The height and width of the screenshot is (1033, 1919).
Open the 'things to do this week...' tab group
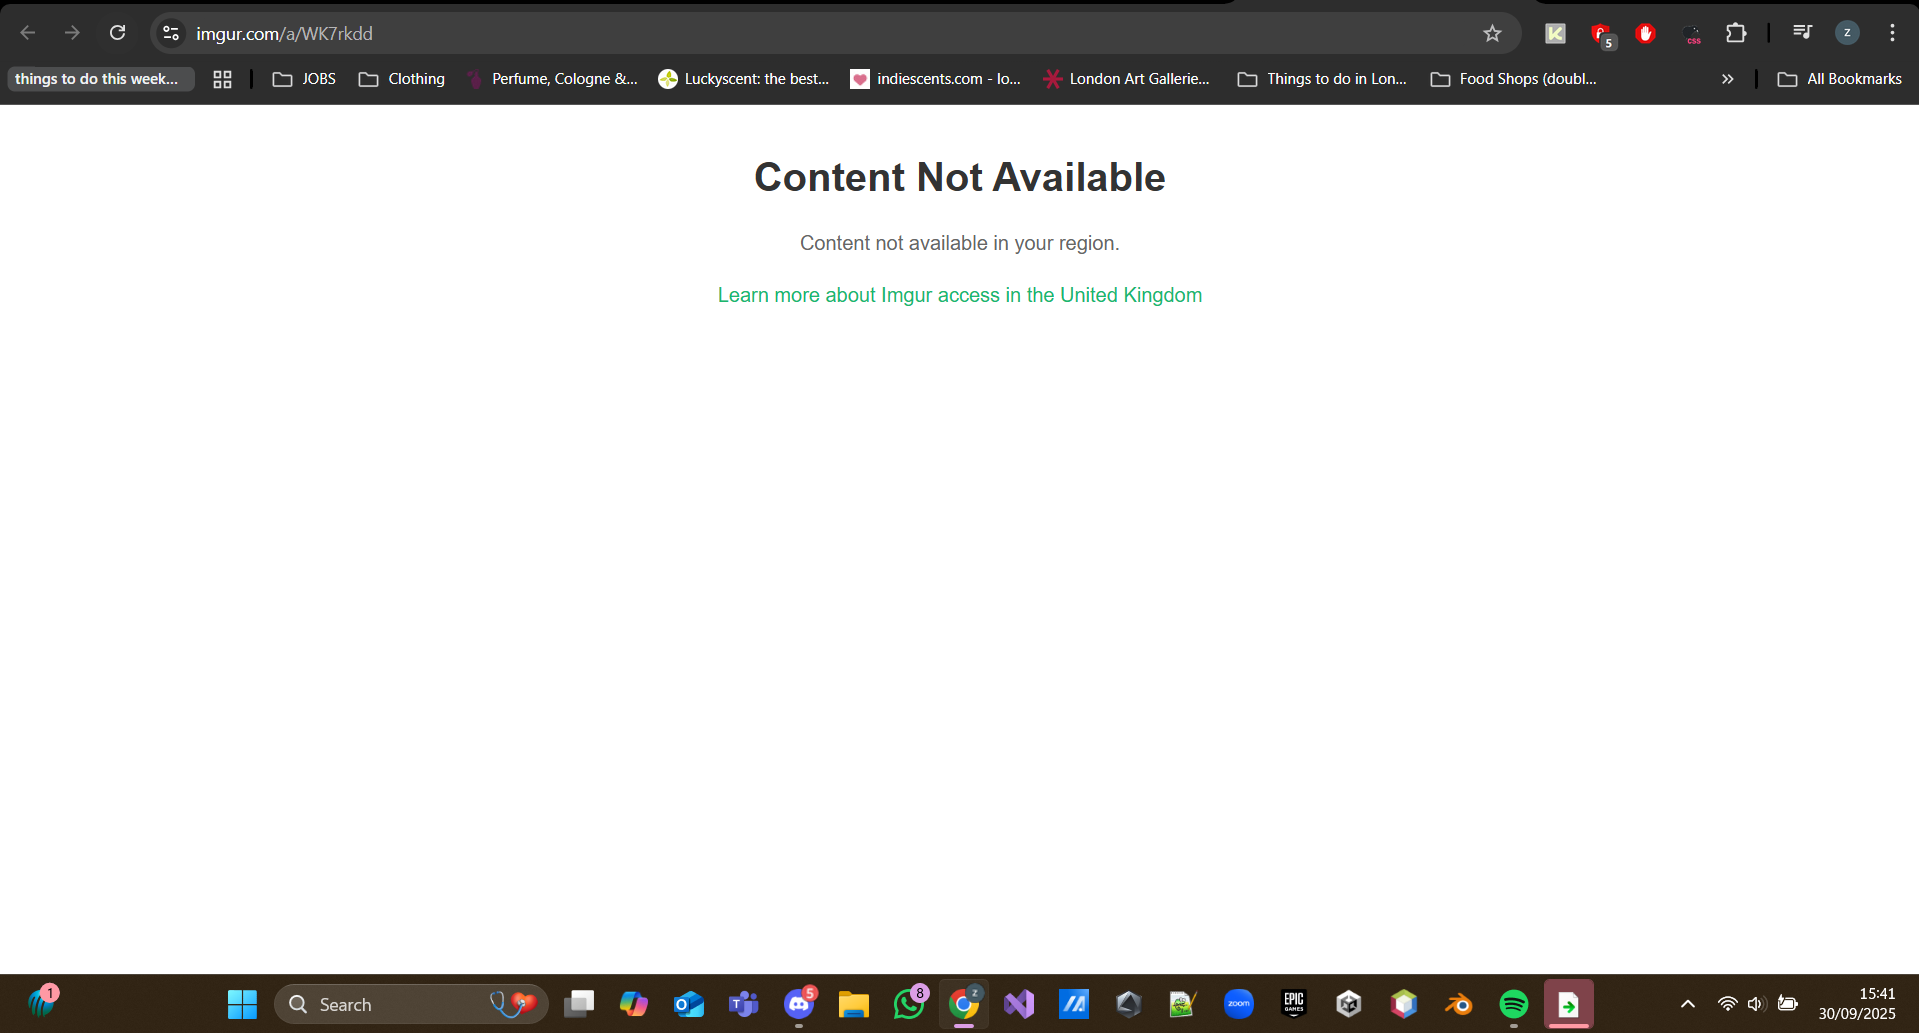(100, 79)
